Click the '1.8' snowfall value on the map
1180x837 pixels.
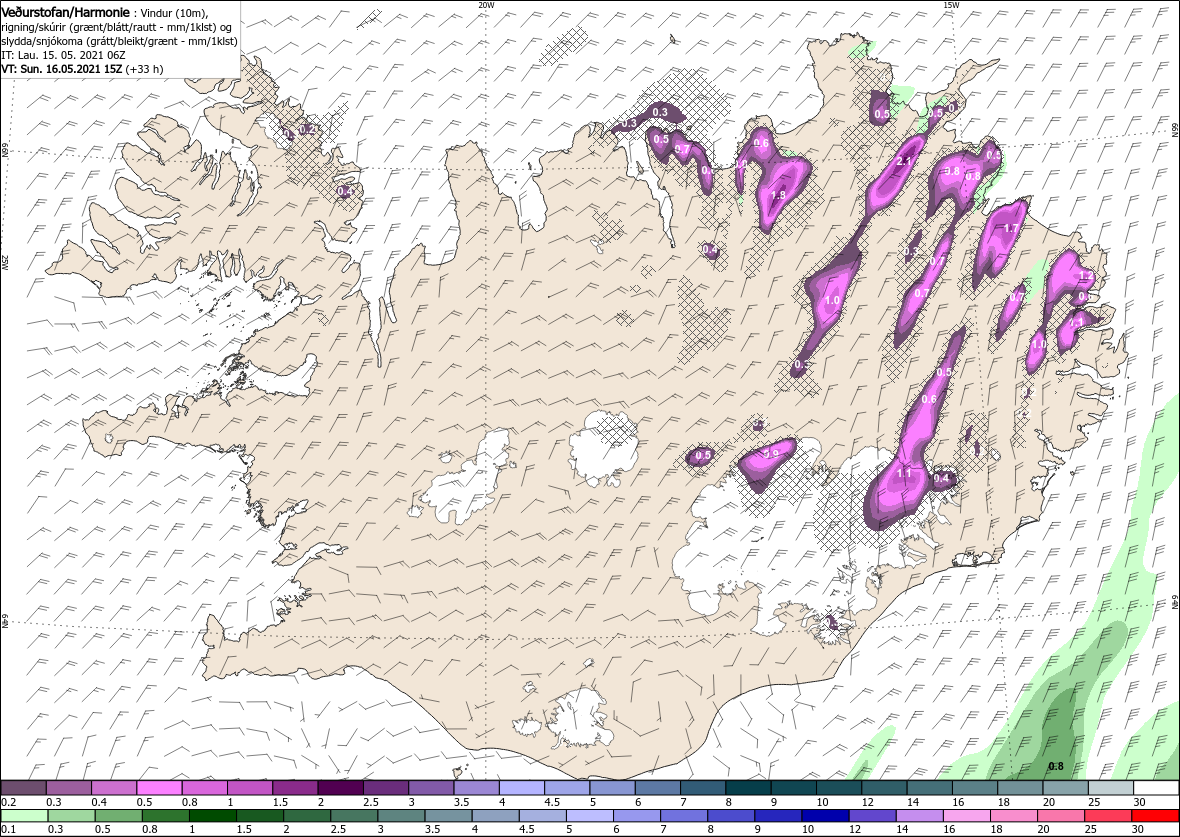(778, 194)
